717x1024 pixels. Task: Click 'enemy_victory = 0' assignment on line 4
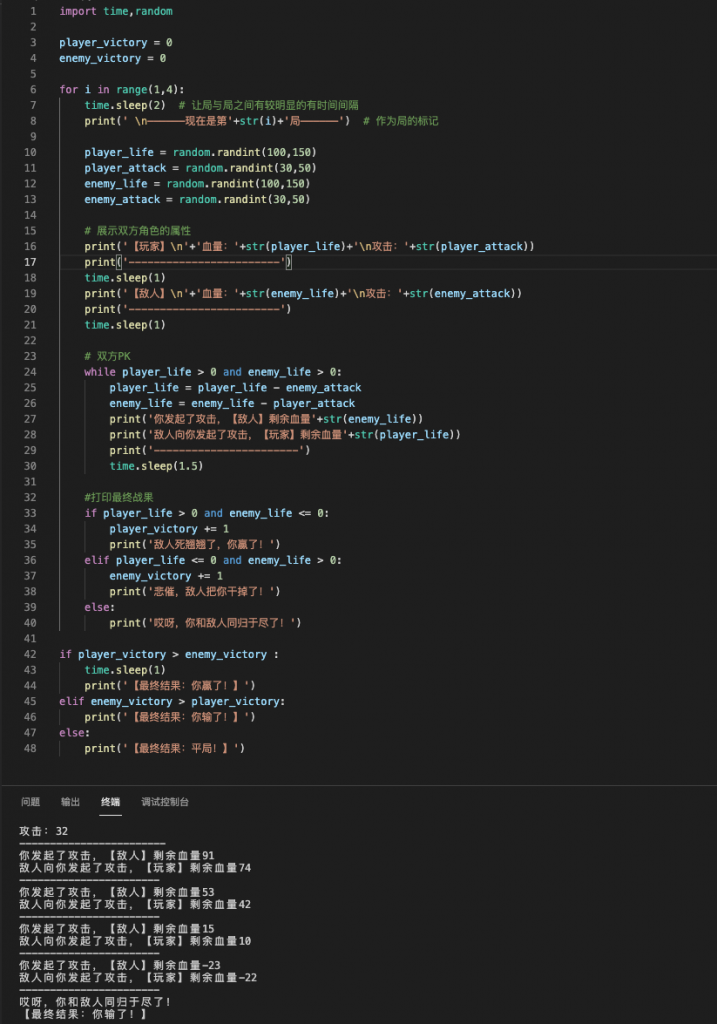pos(112,58)
